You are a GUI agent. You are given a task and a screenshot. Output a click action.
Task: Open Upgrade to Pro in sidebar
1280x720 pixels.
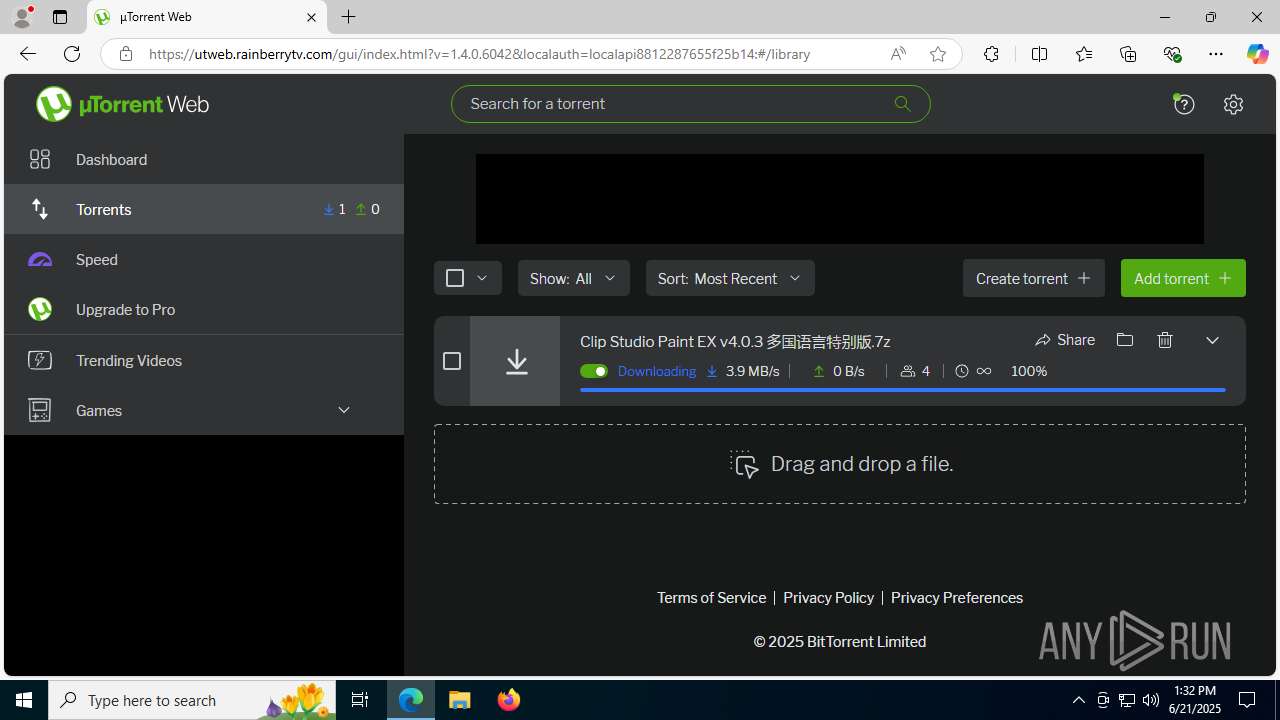(204, 309)
